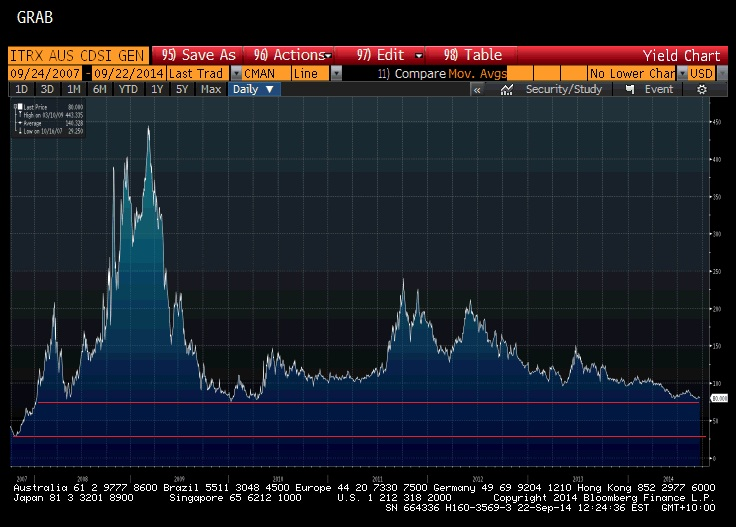Expand the Actions menu
736x527 pixels.
click(x=290, y=55)
